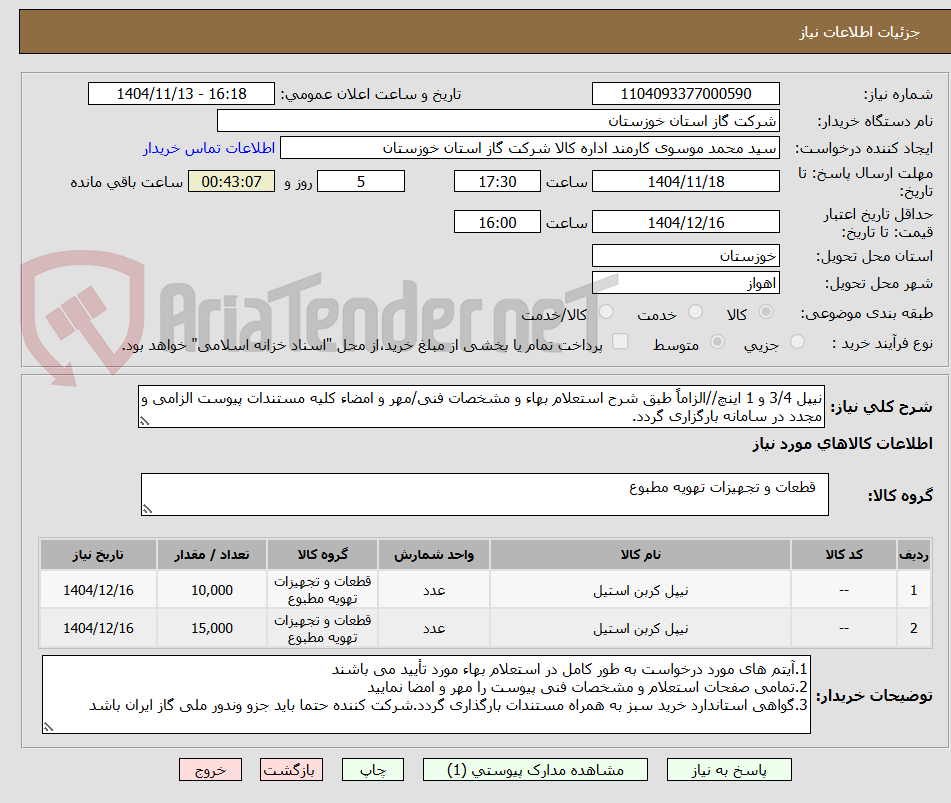The image size is (951, 803).
Task: Click price validity time 16:00 field
Action: [497, 222]
